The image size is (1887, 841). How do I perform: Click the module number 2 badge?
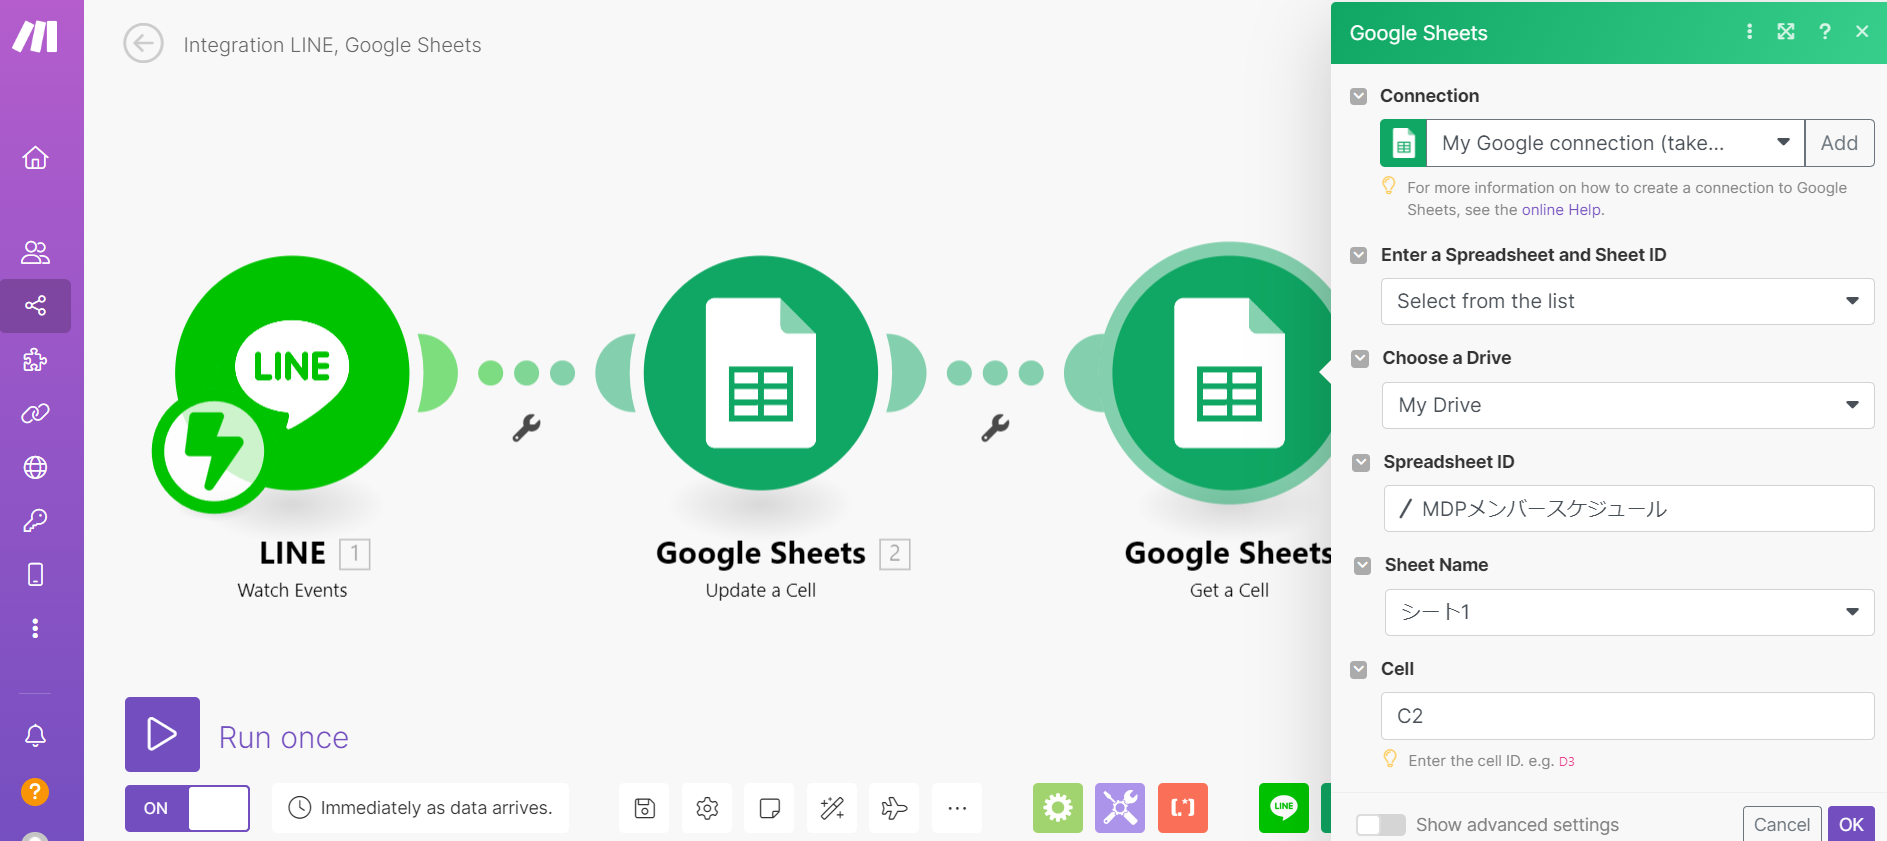895,554
